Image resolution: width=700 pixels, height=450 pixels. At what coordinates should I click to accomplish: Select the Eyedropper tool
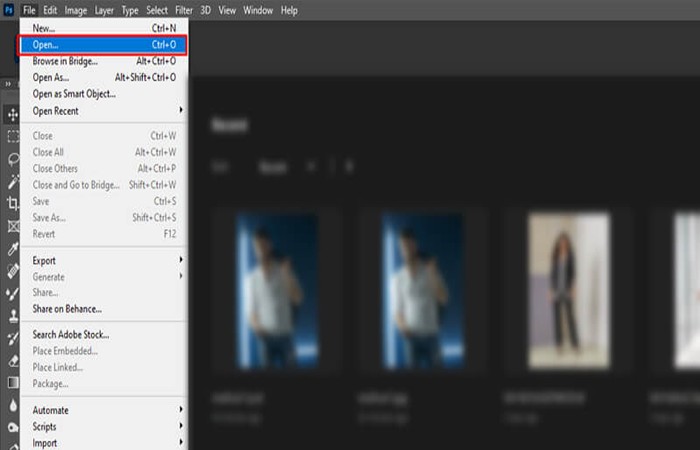point(13,249)
